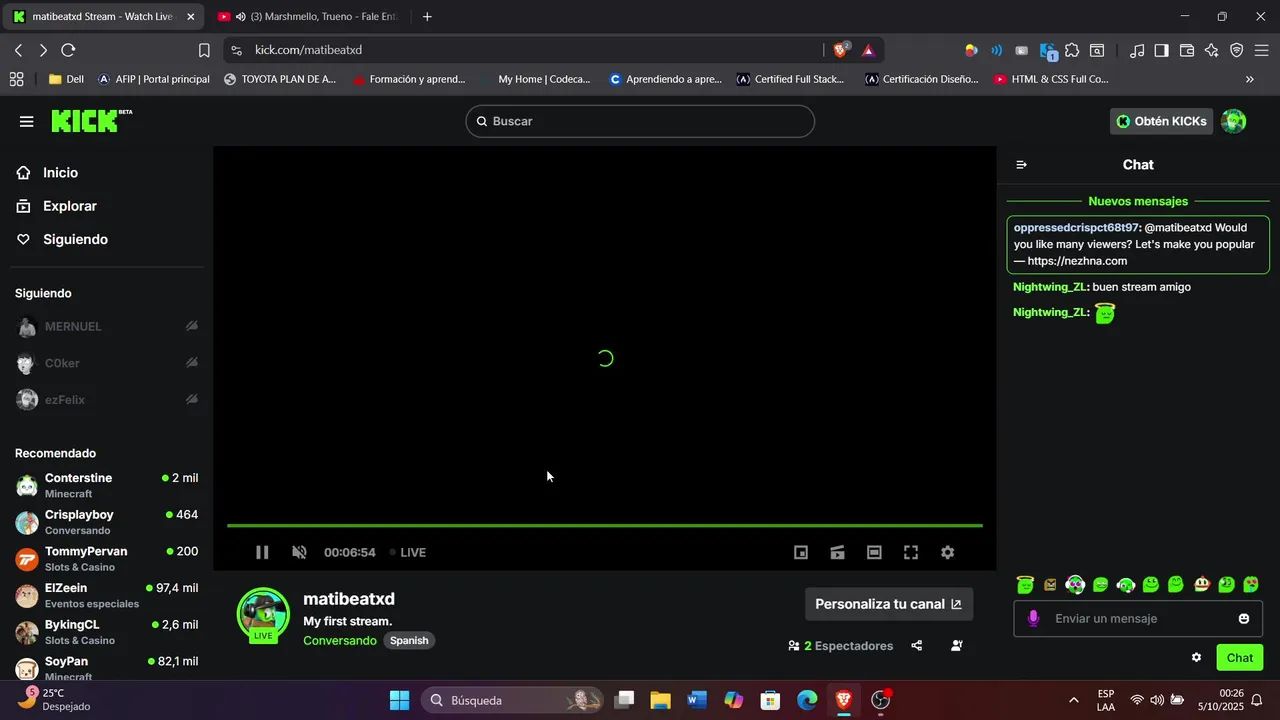
Task: Open the music note playlist icon
Action: 1137,50
